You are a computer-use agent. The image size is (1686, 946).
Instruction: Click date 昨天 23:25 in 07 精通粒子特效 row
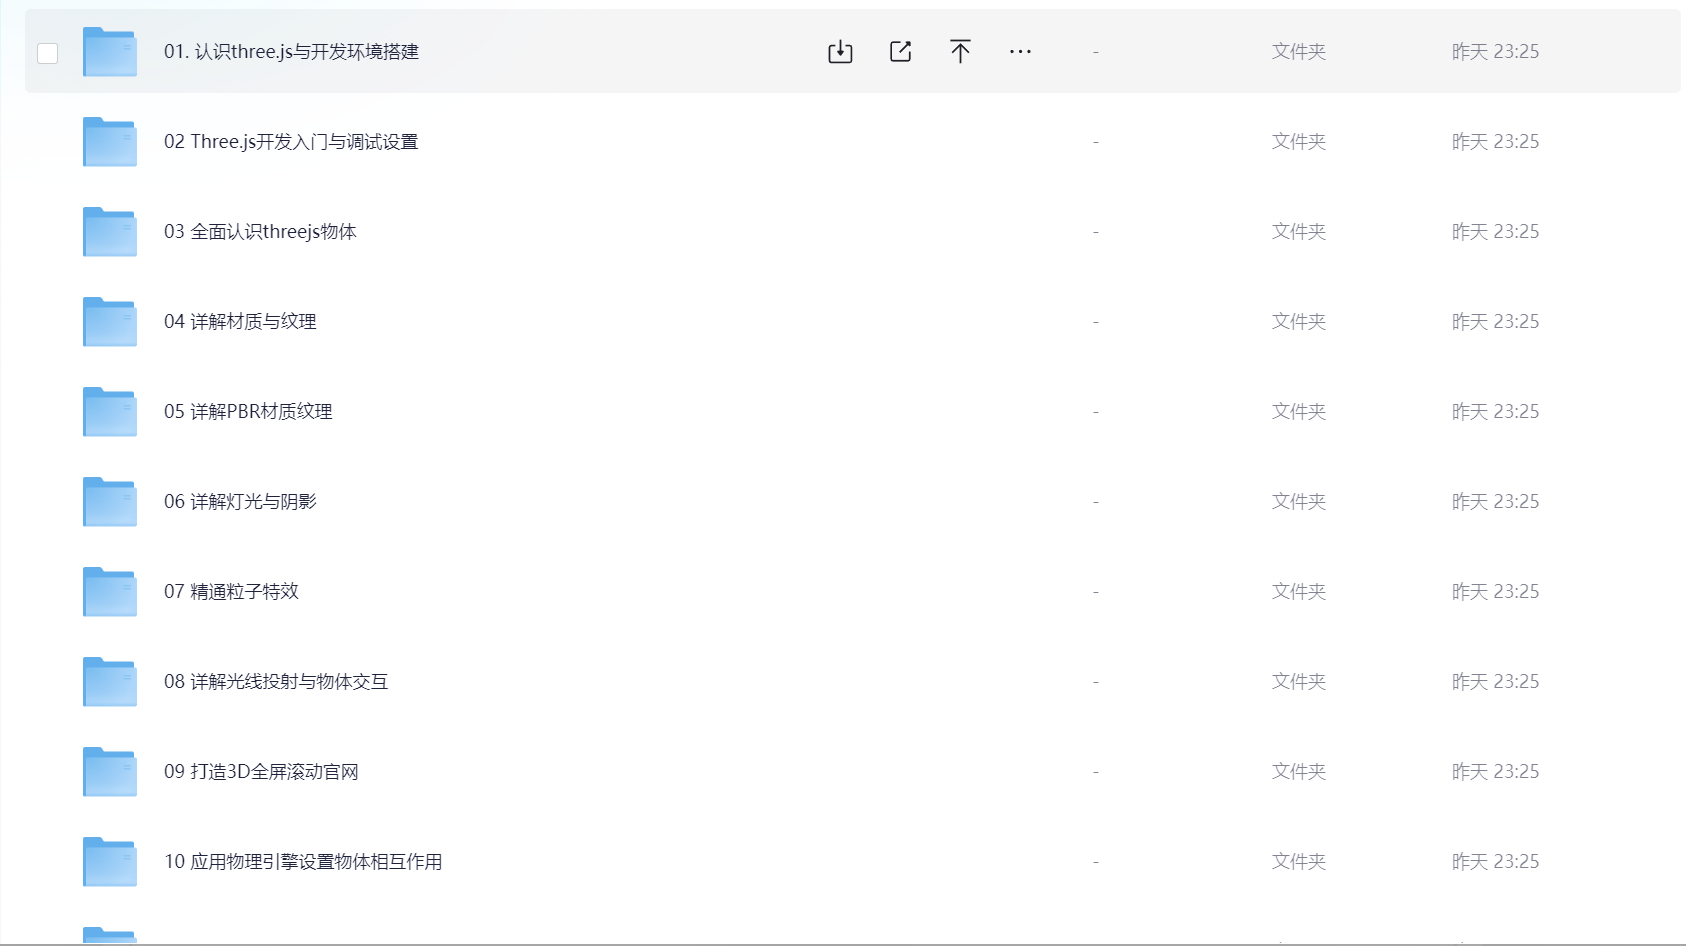coord(1495,592)
